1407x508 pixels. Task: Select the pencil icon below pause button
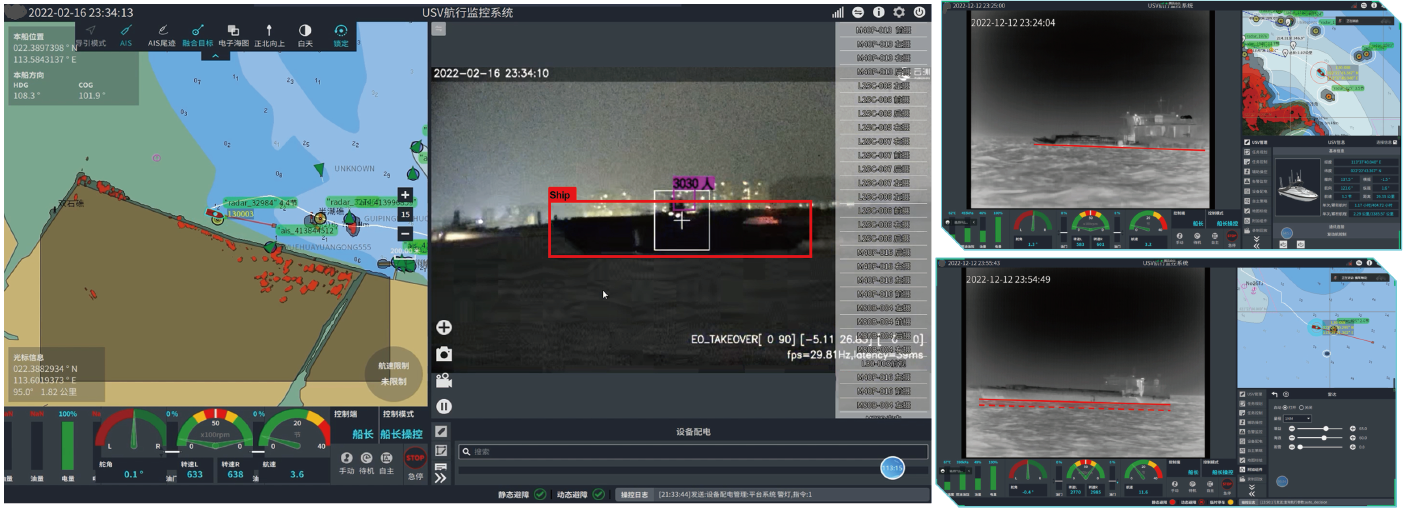pyautogui.click(x=441, y=431)
